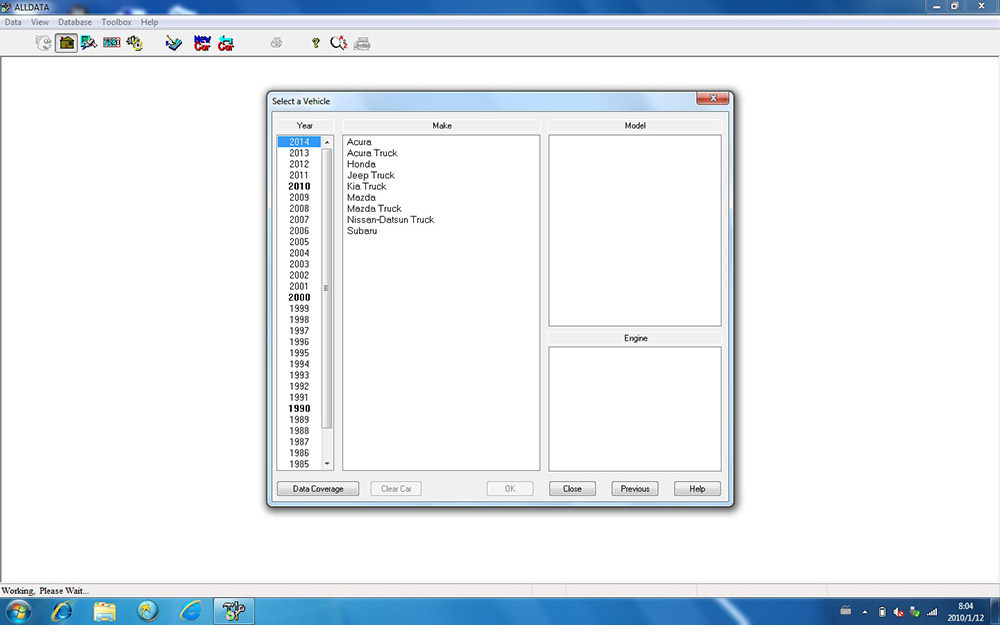
Task: Select year 2006 in the Year list
Action: point(299,231)
